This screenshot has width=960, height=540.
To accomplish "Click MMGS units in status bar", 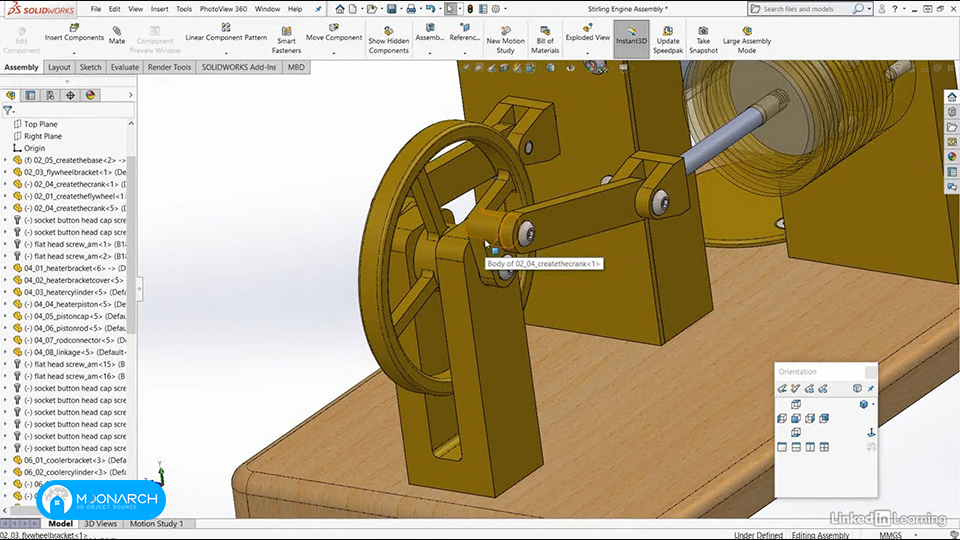I will (891, 535).
